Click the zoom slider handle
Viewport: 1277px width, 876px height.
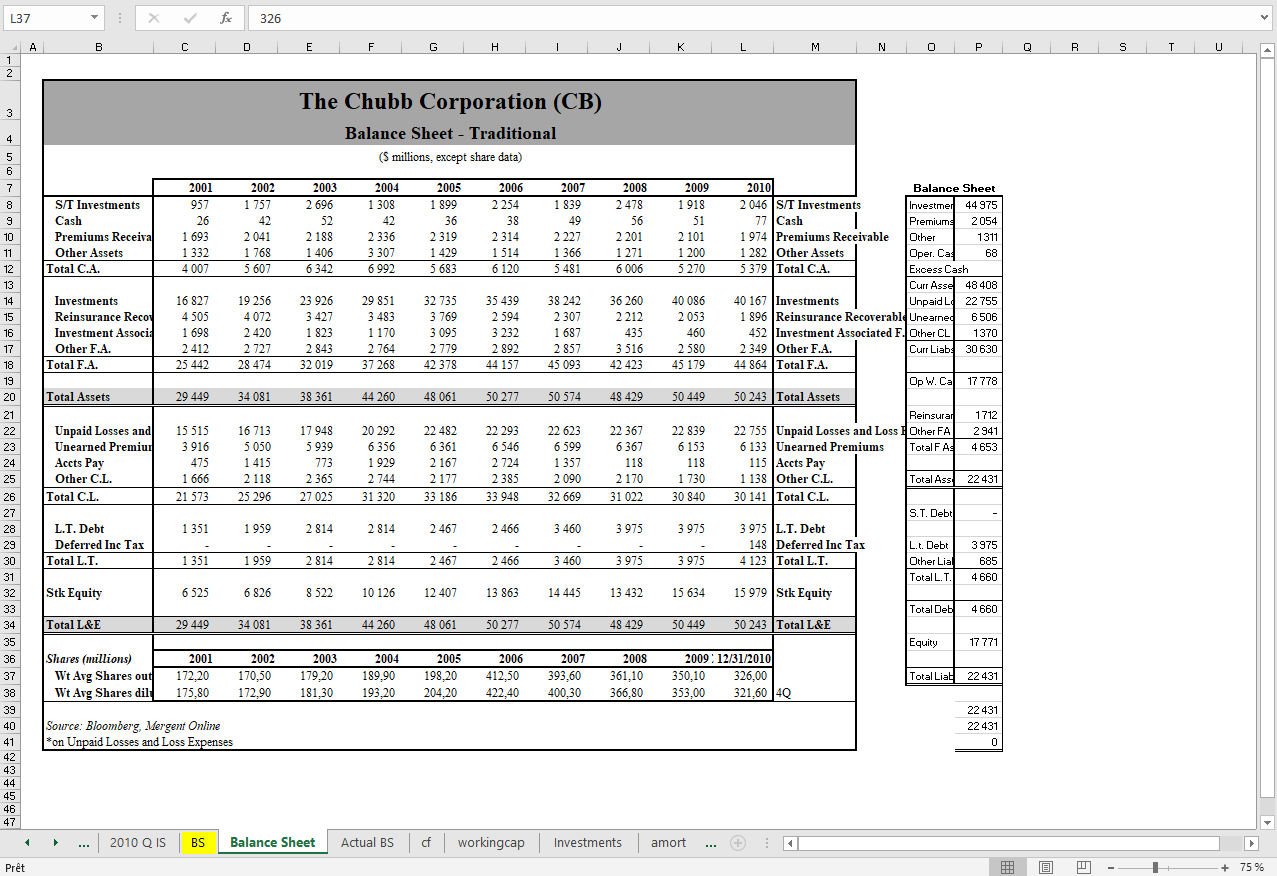click(1155, 868)
